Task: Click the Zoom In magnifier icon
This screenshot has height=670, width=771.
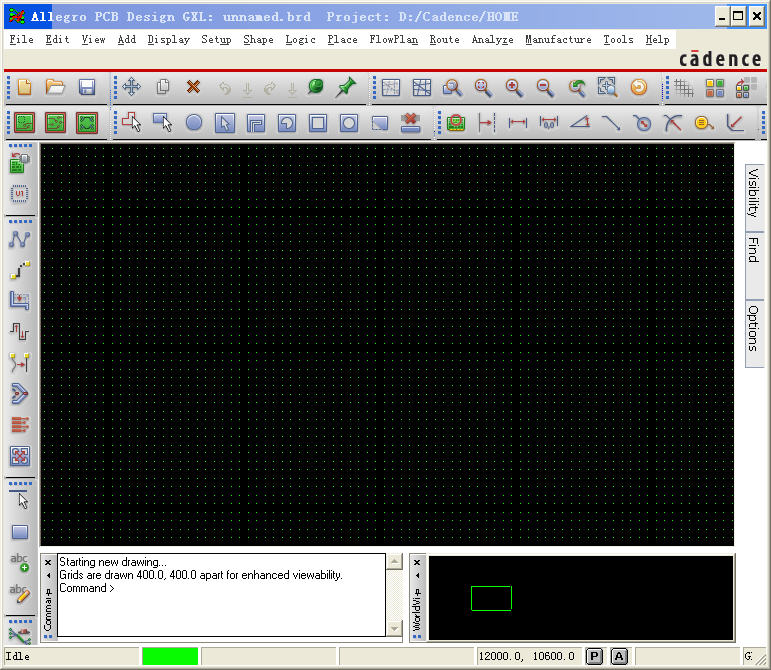Action: pyautogui.click(x=513, y=87)
